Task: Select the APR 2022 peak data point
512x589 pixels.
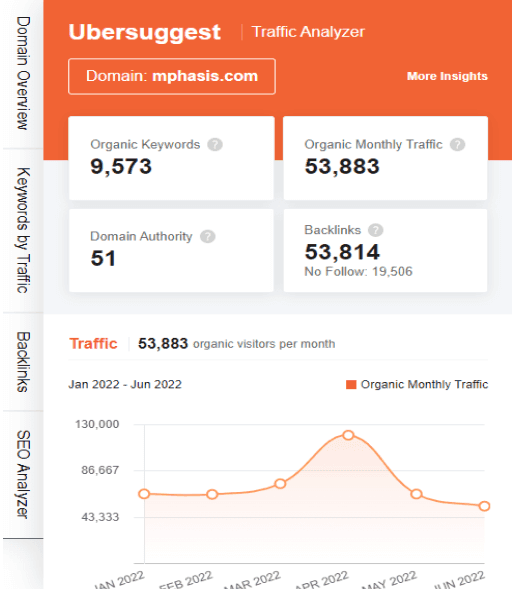Action: 348,435
